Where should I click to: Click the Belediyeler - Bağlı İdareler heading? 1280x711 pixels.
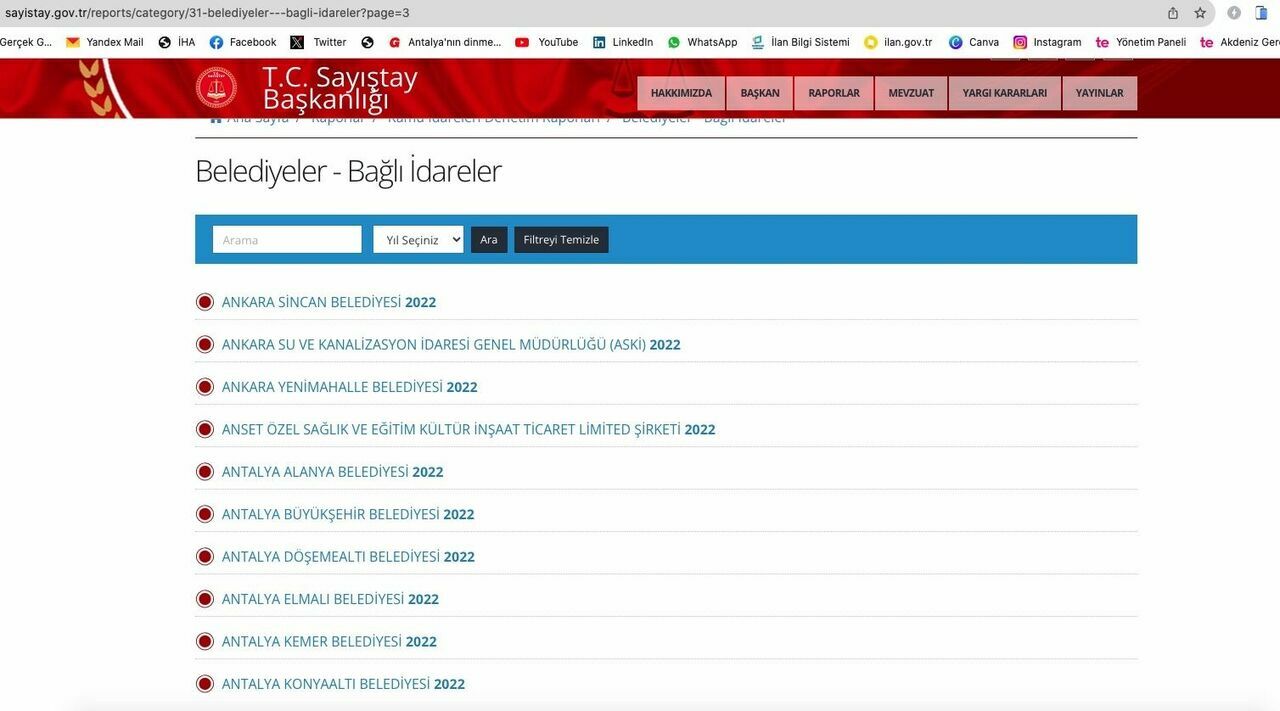click(348, 171)
